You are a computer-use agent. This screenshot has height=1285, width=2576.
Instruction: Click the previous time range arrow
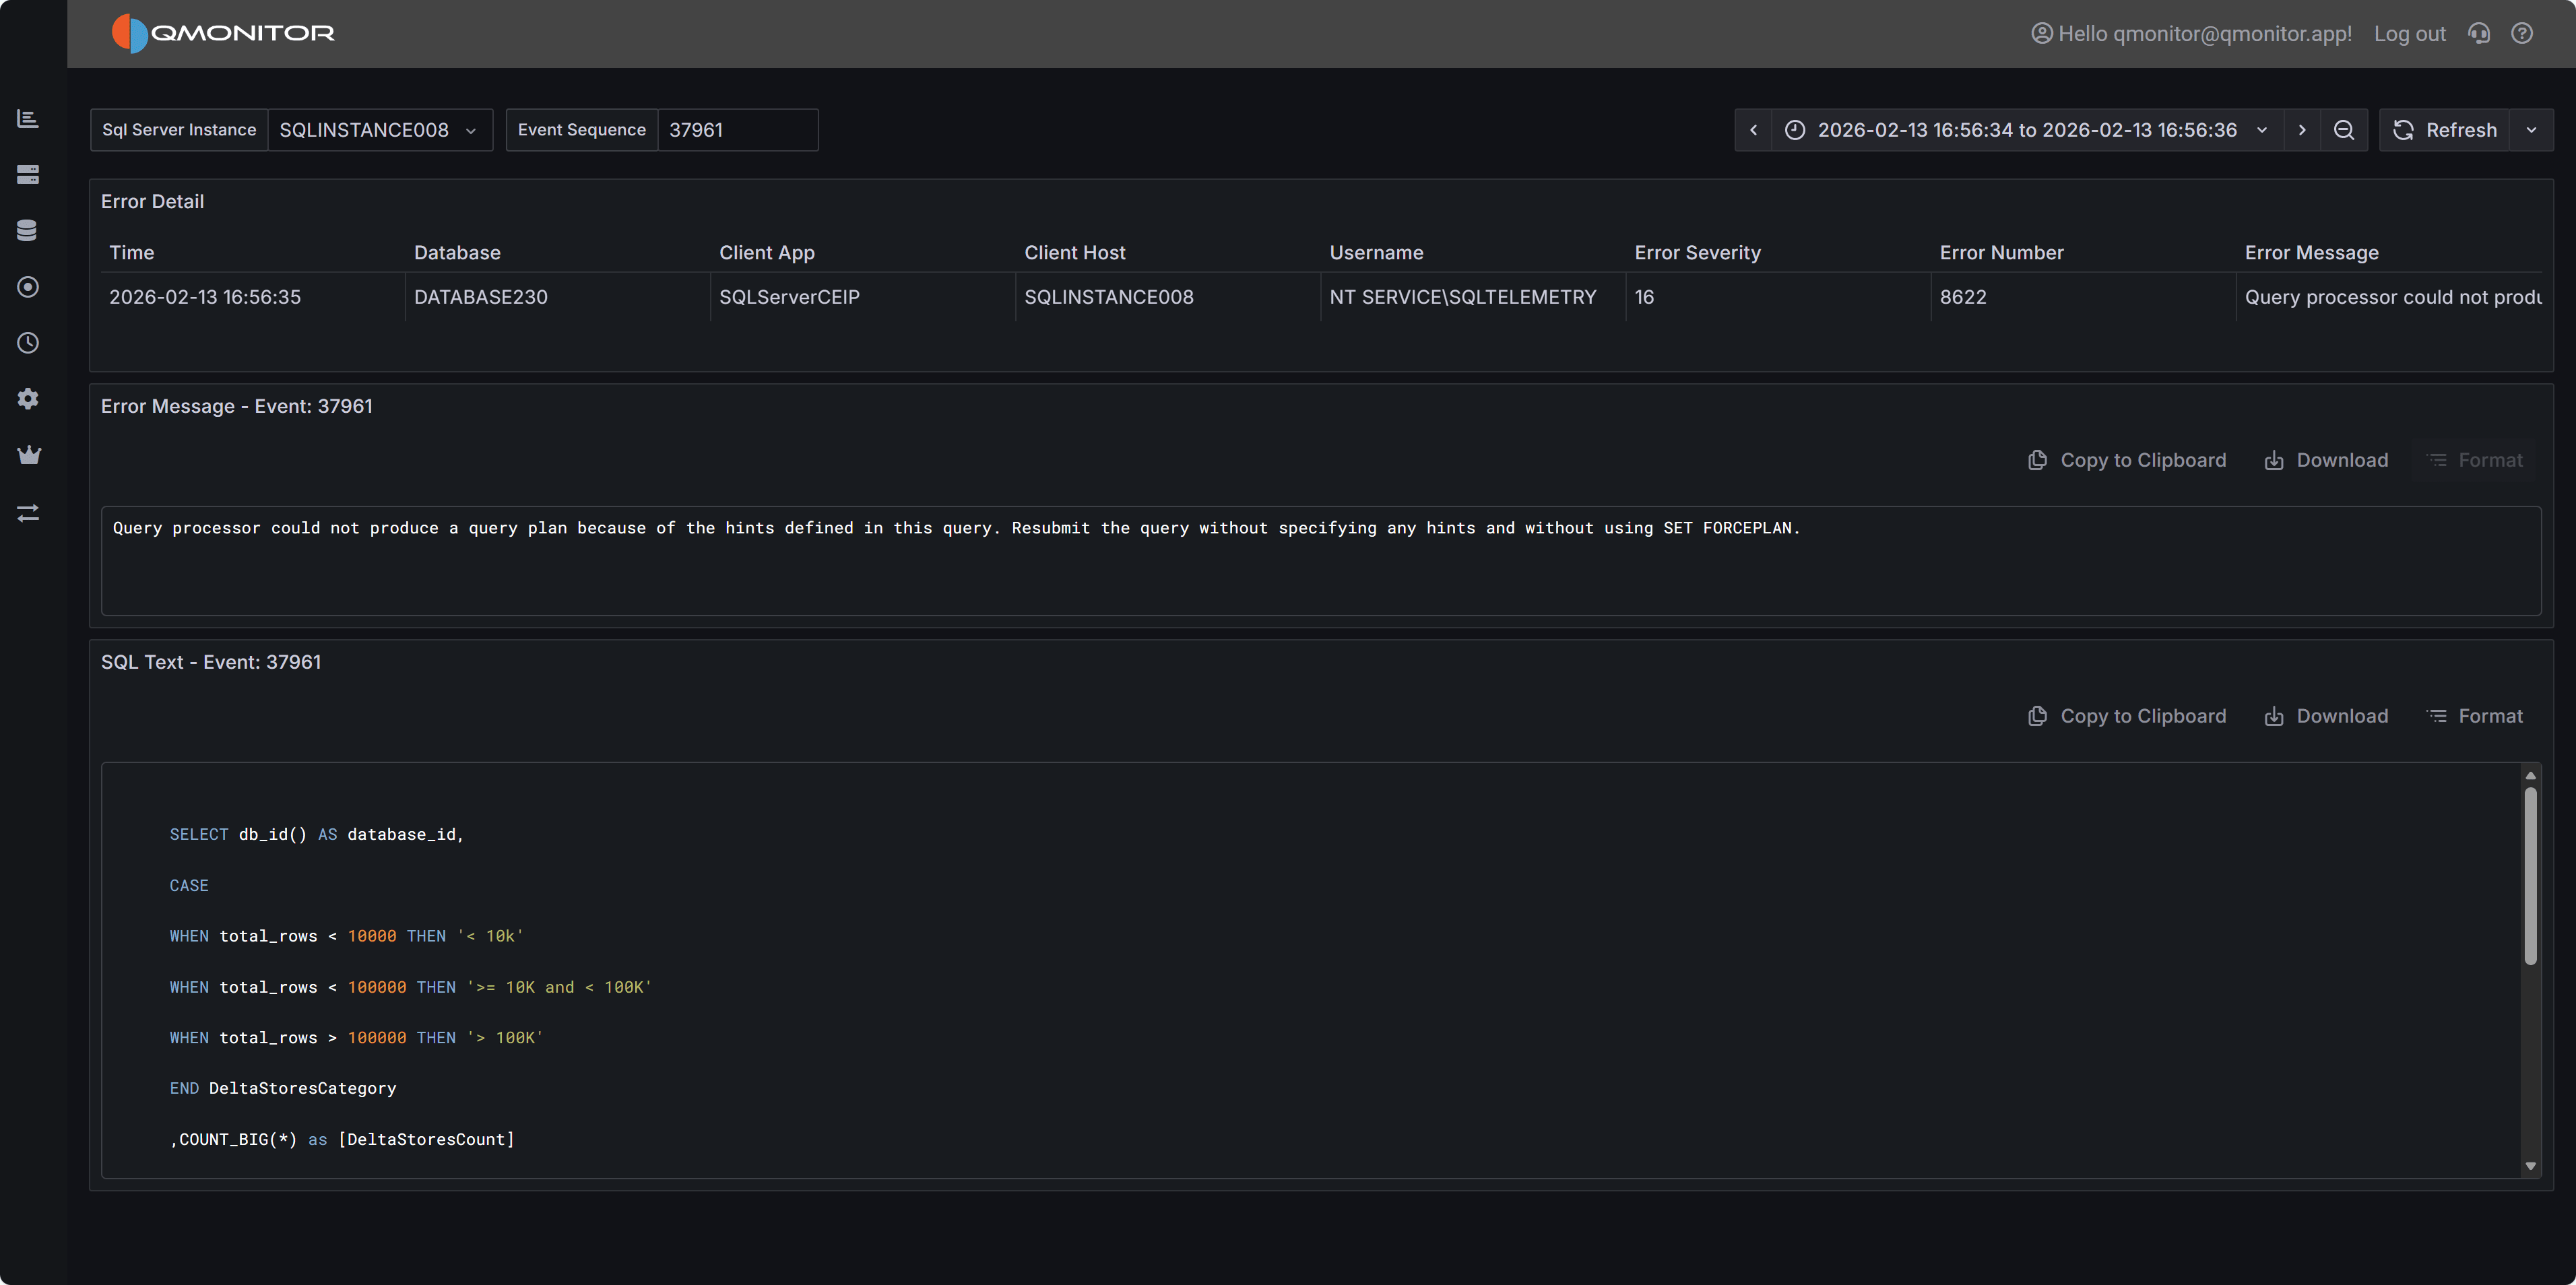point(1754,130)
